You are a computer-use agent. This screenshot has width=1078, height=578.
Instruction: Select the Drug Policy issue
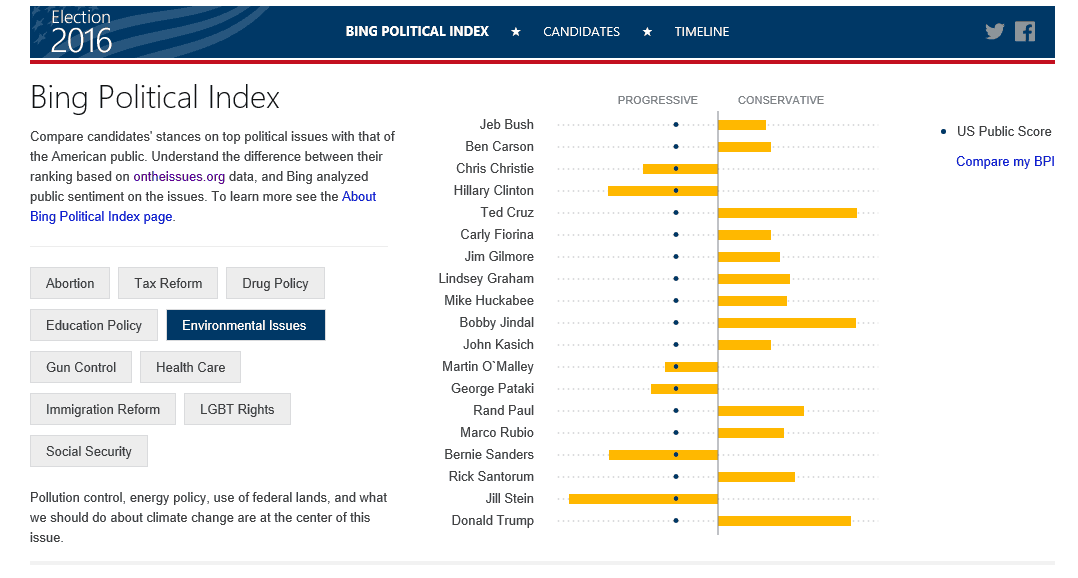[x=275, y=283]
